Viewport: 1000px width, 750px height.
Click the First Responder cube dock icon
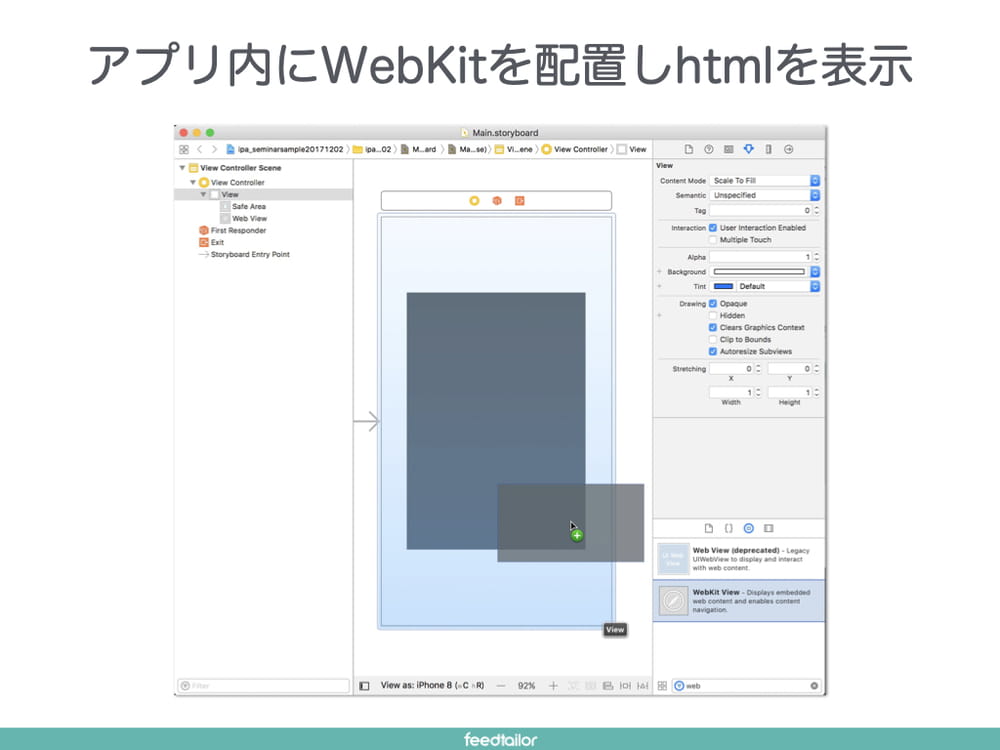tap(497, 201)
